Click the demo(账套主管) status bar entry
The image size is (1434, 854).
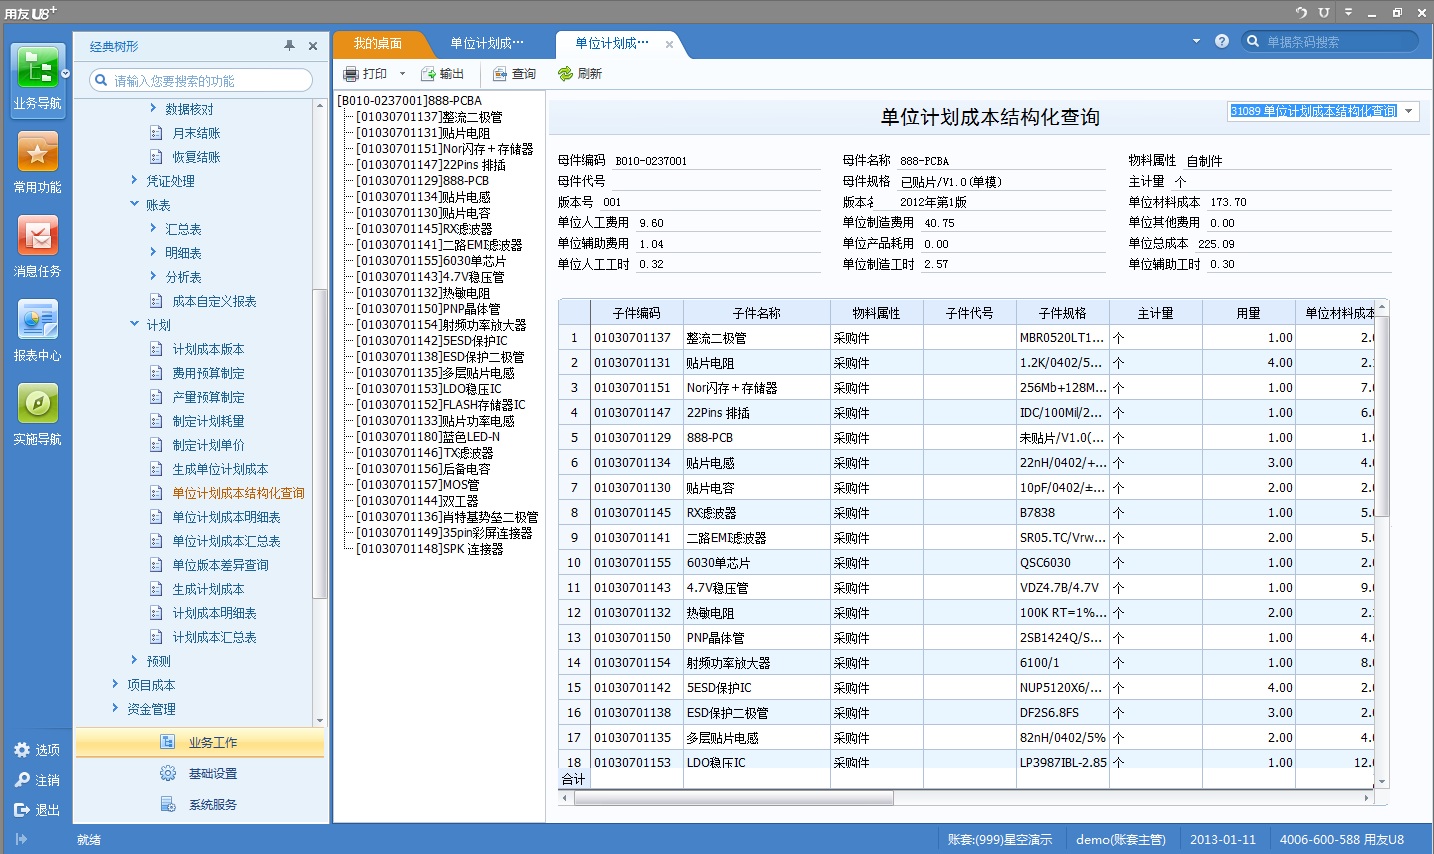[1120, 839]
